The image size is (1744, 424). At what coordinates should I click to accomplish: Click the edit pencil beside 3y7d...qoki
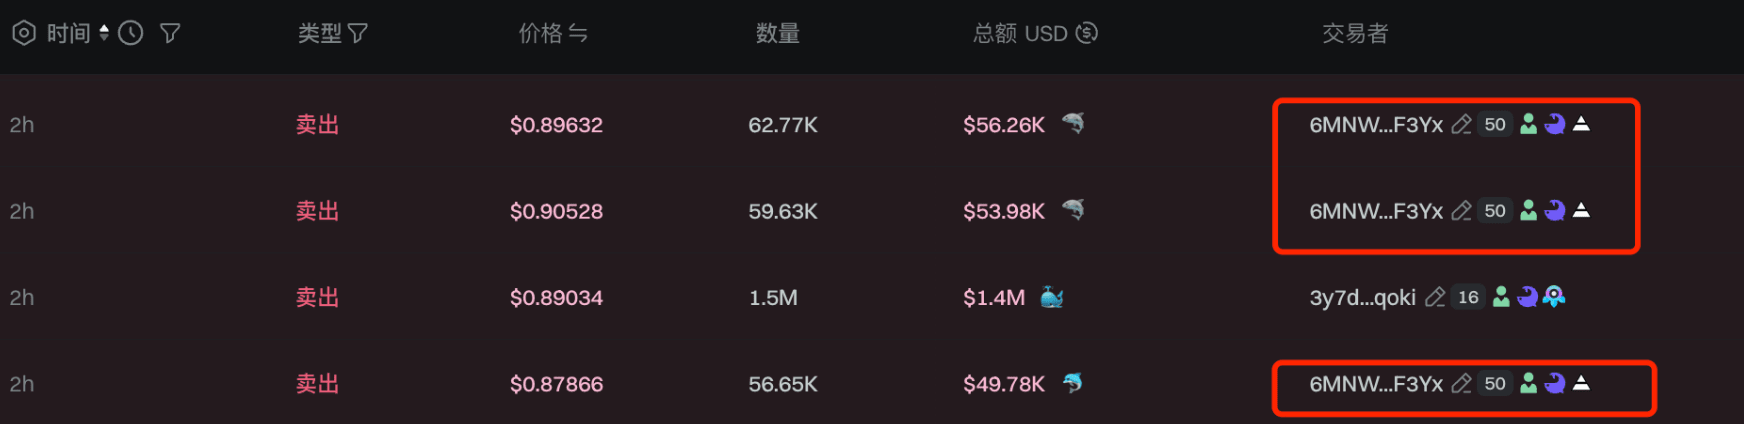[1434, 298]
